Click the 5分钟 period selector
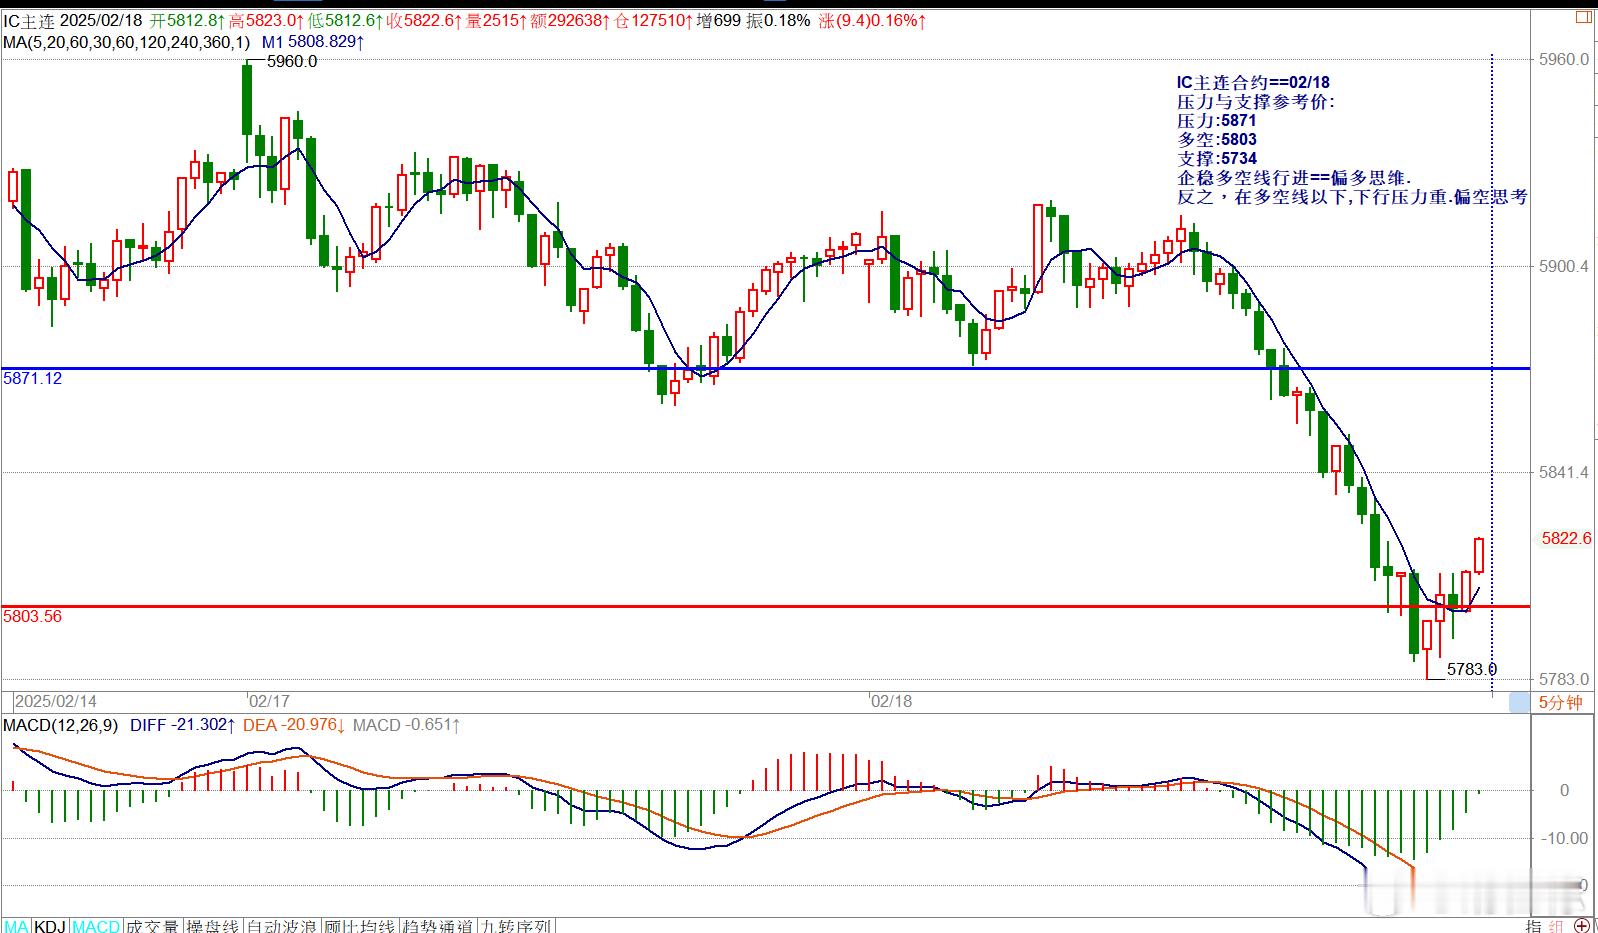Screen dimensions: 1598x933 [x=1560, y=702]
